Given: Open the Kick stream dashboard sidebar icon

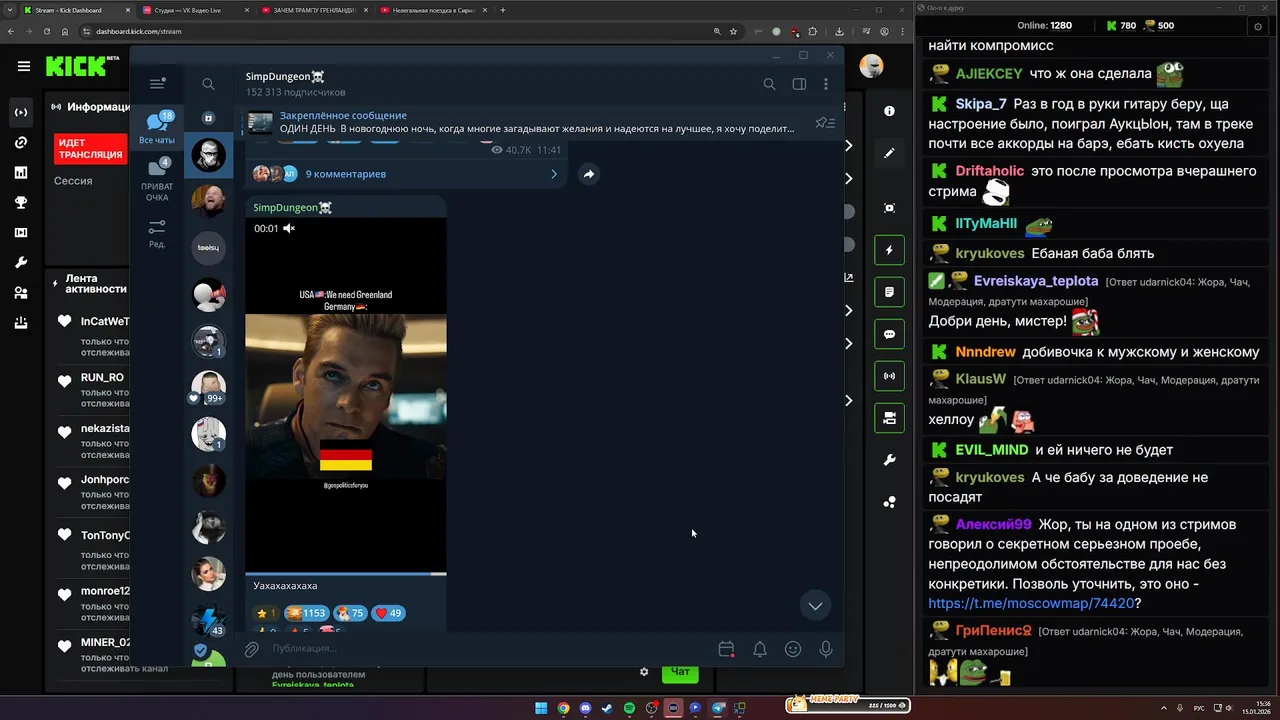Looking at the screenshot, I should tap(20, 112).
